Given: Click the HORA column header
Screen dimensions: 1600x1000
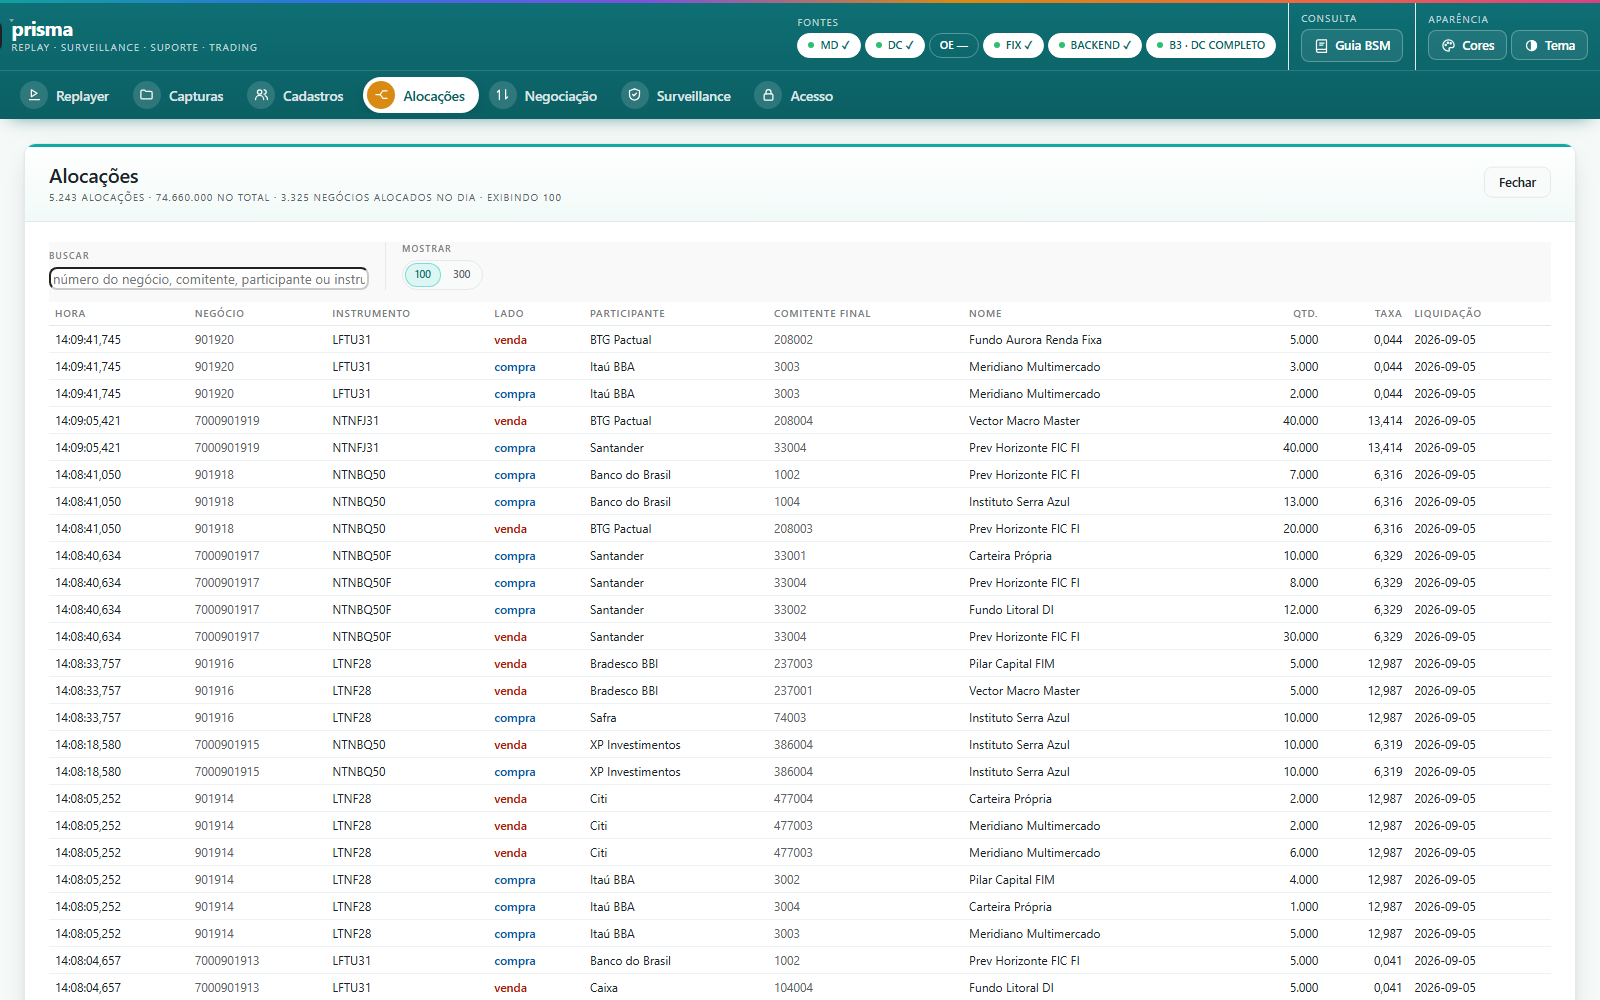Looking at the screenshot, I should pyautogui.click(x=70, y=314).
